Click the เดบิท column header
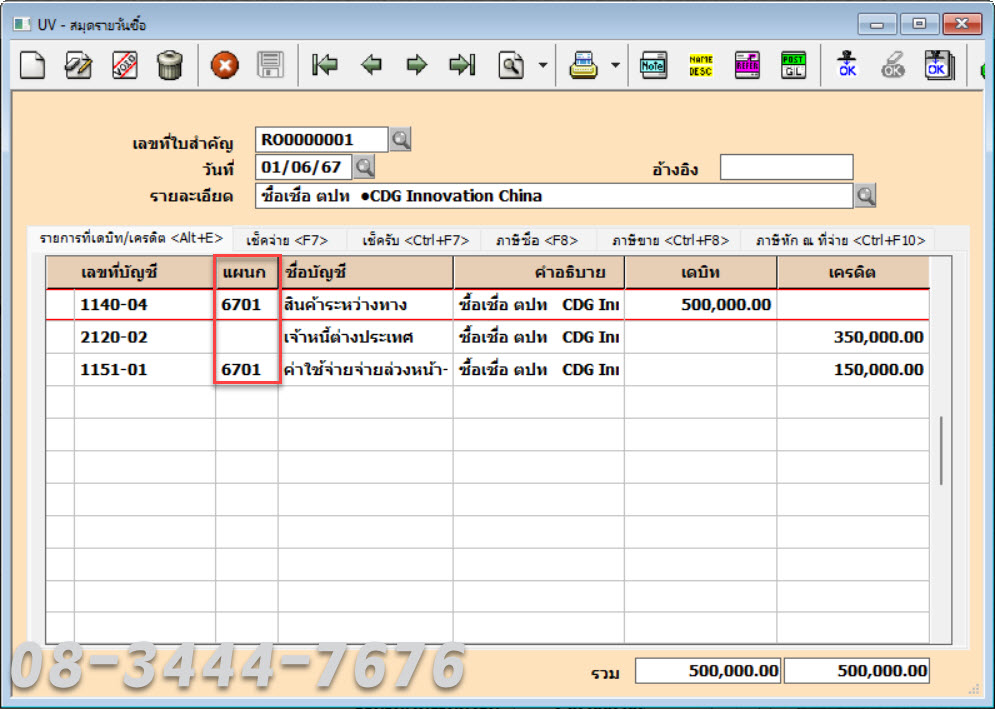 [701, 273]
